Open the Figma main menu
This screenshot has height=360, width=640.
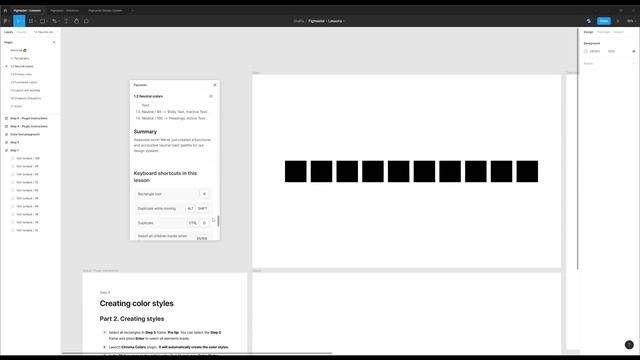pos(6,21)
